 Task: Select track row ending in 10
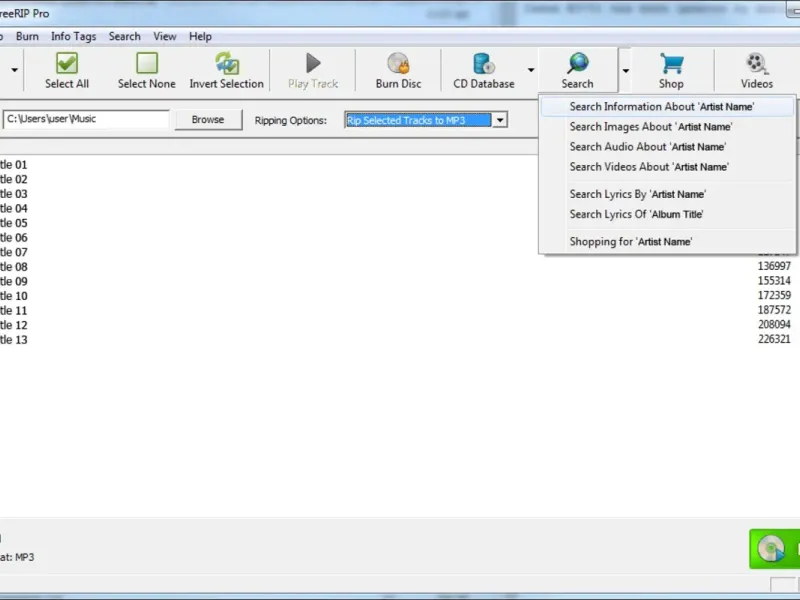(x=14, y=296)
